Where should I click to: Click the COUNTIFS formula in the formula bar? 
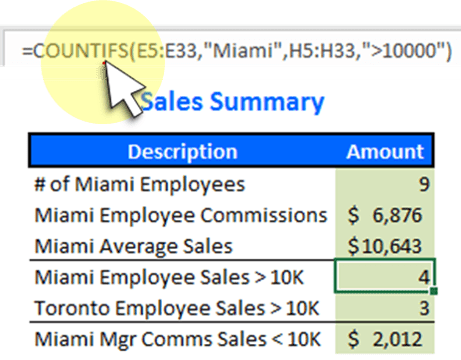237,51
